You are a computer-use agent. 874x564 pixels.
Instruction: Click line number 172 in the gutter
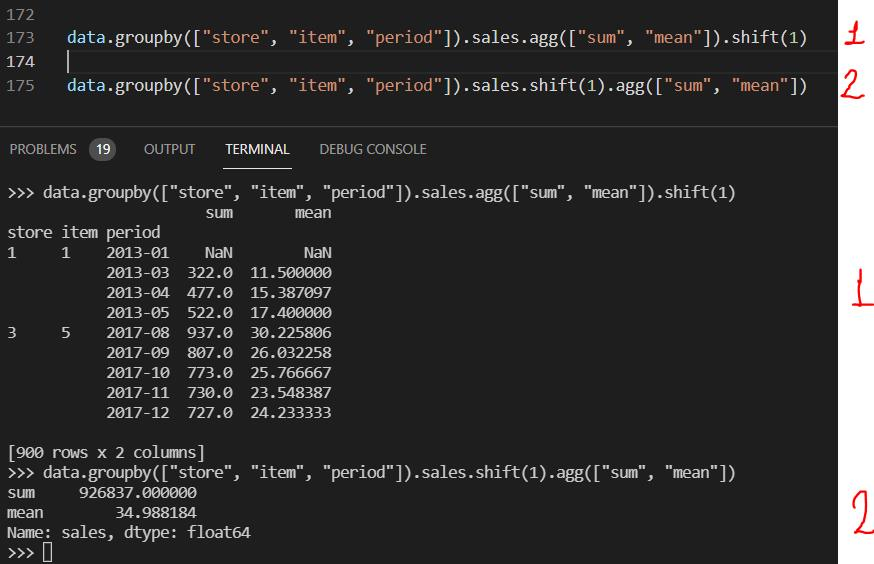20,15
